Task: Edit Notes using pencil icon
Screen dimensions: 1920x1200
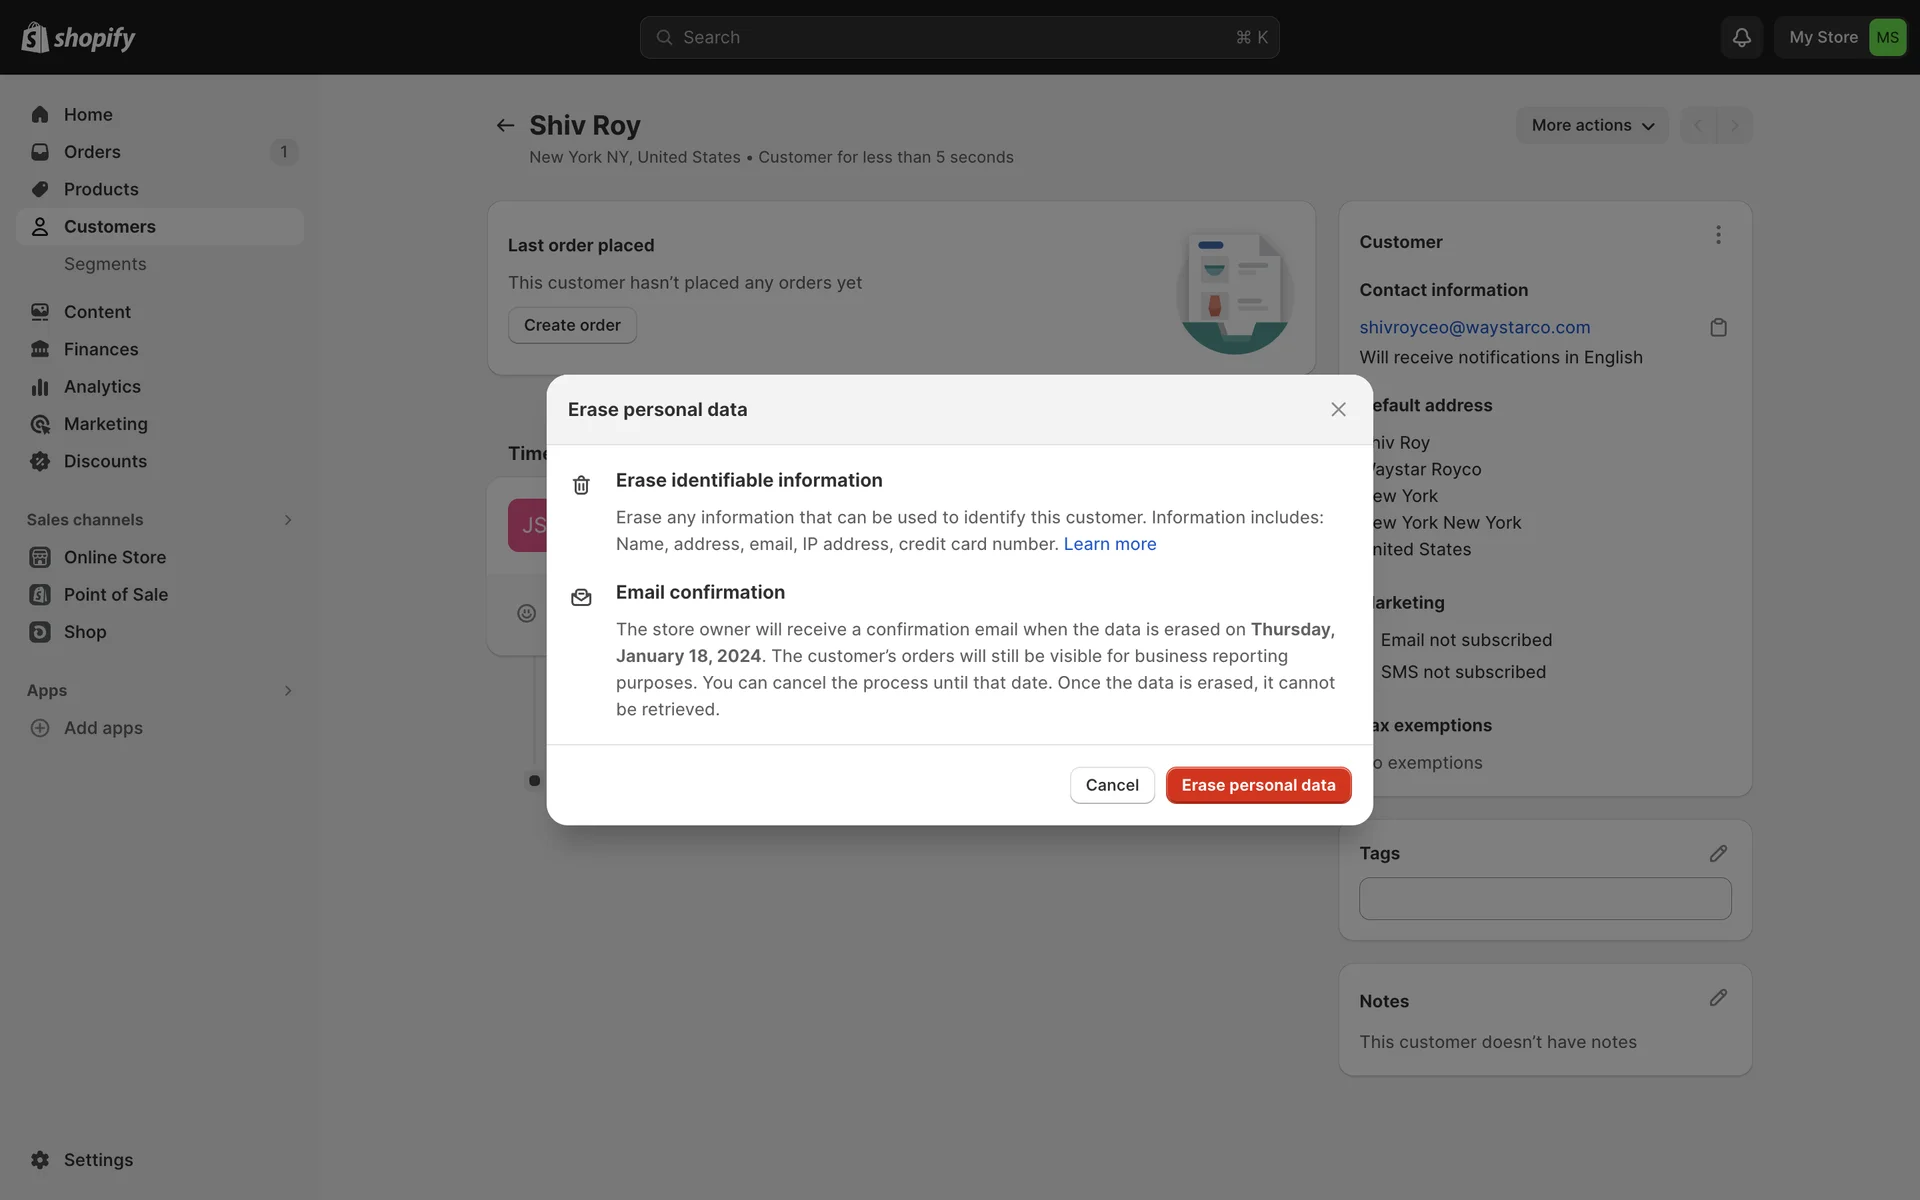Action: (1718, 998)
